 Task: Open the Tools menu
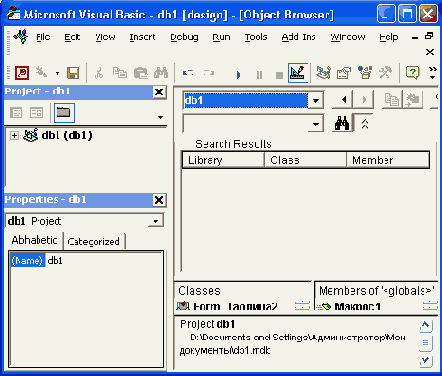256,37
